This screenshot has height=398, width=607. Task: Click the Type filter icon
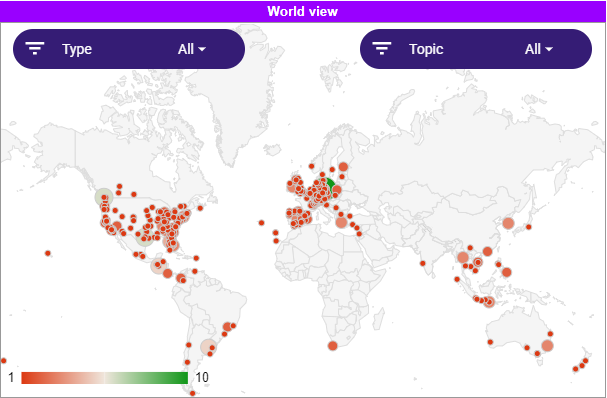click(x=35, y=48)
